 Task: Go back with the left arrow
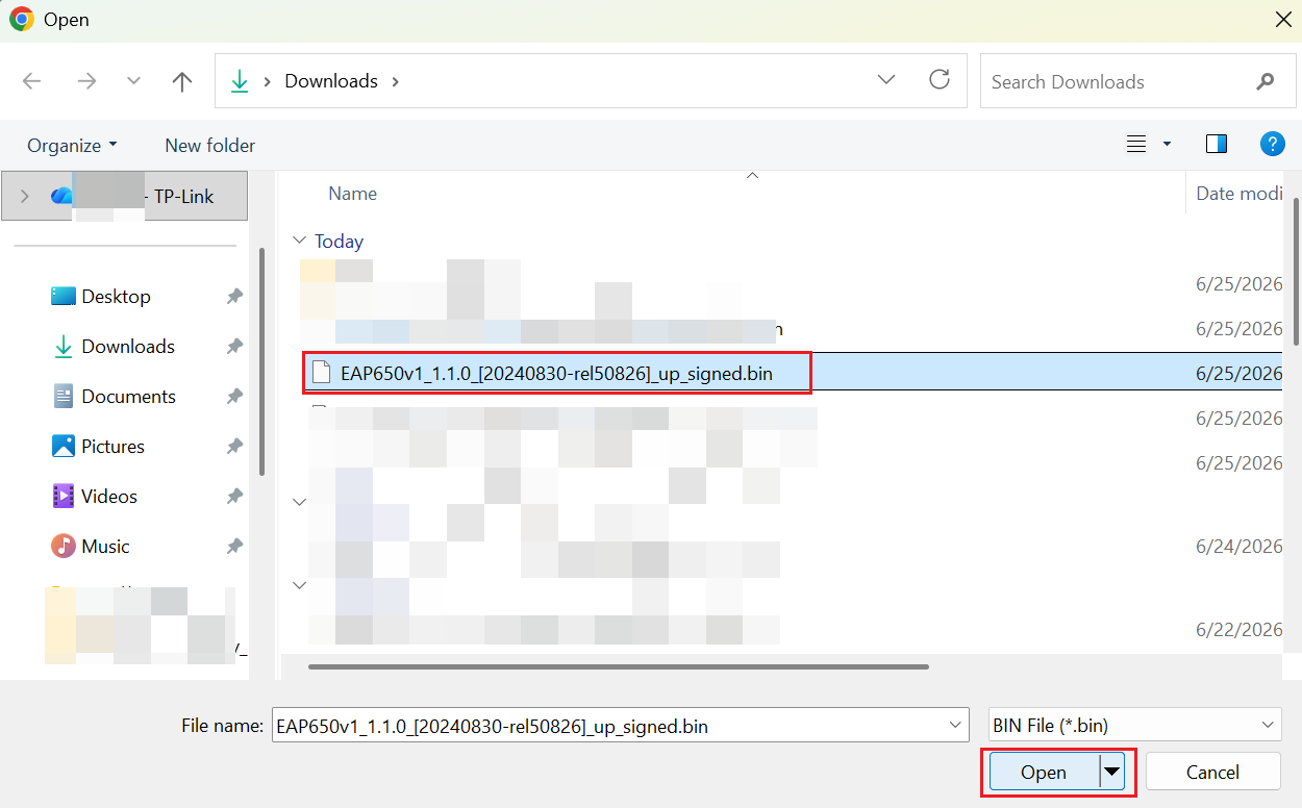(x=32, y=81)
